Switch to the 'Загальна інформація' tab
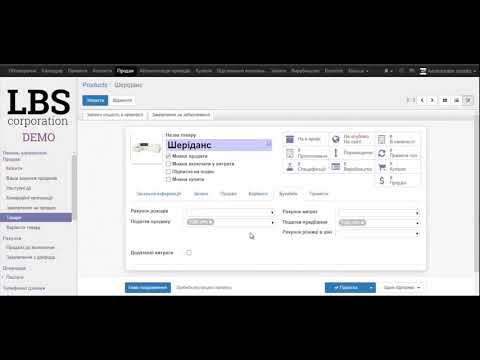The image size is (480, 360). pos(159,194)
